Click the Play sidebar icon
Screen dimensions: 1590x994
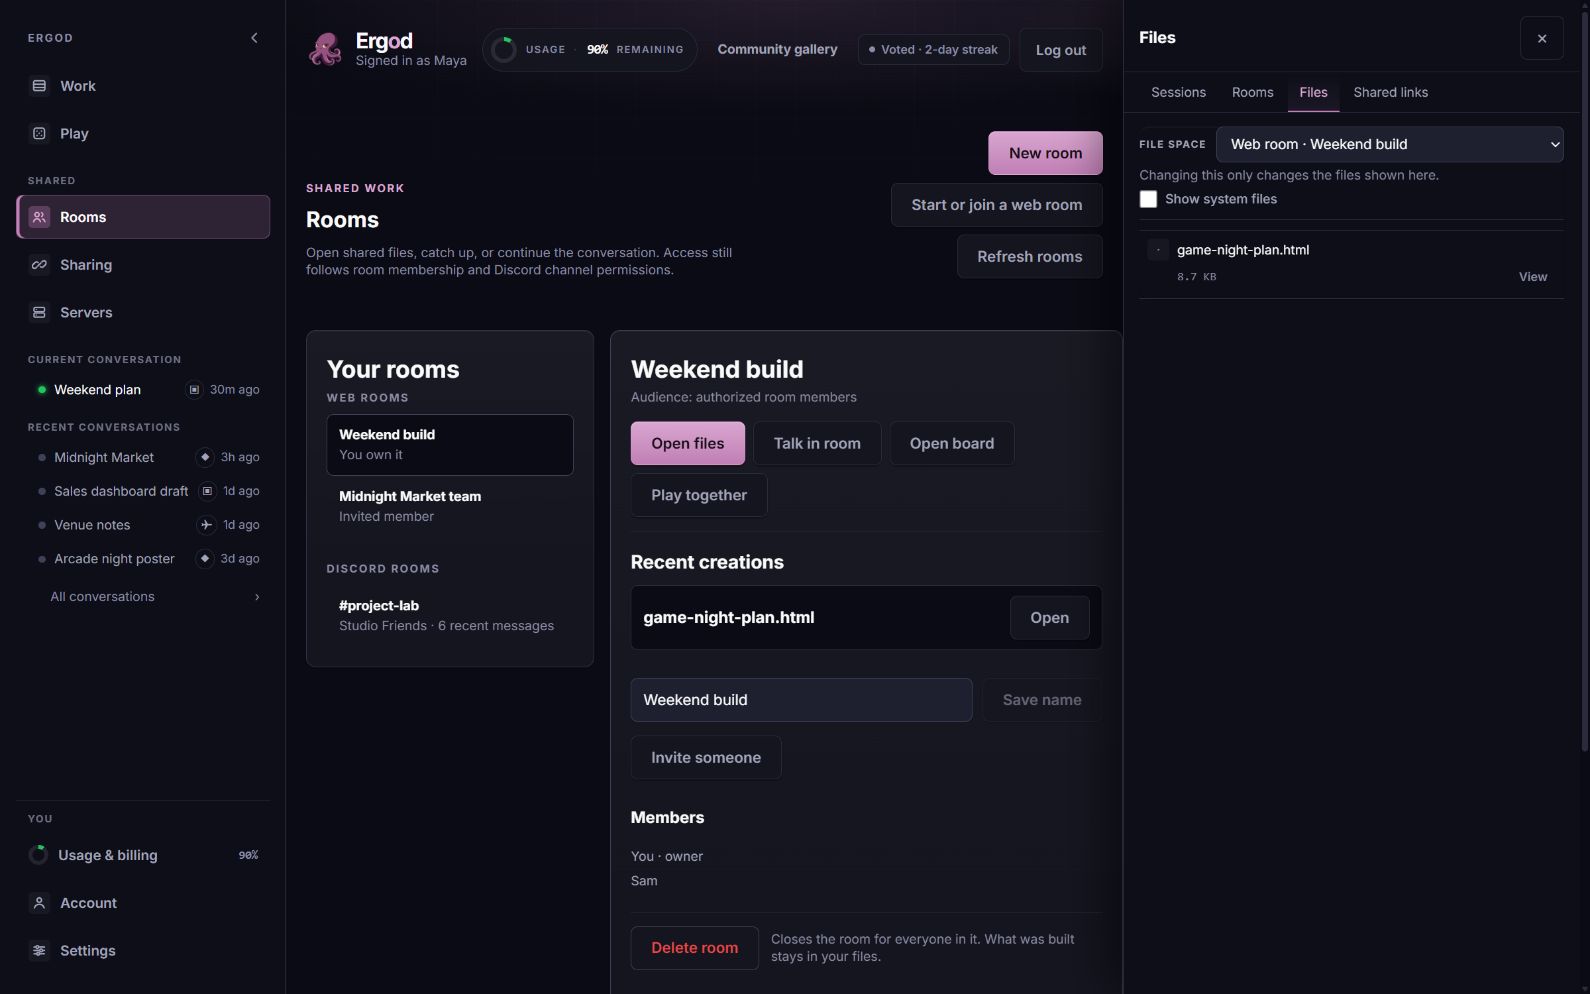click(x=39, y=134)
